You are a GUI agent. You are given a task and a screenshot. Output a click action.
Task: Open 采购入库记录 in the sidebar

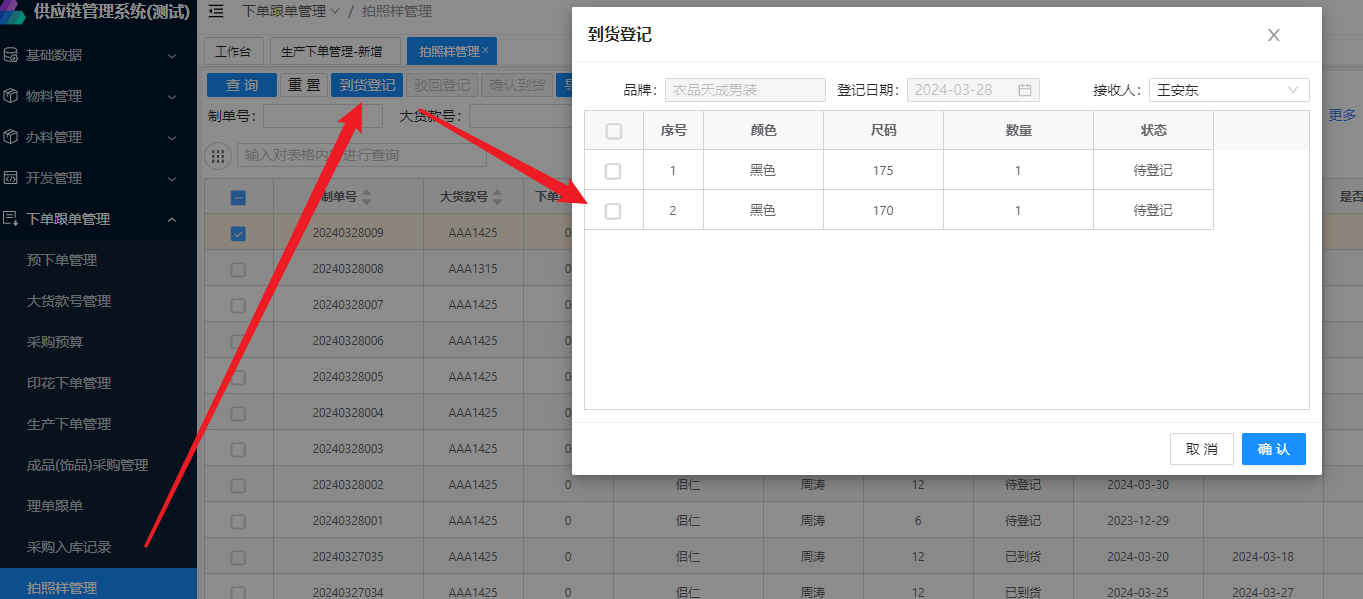click(x=69, y=547)
